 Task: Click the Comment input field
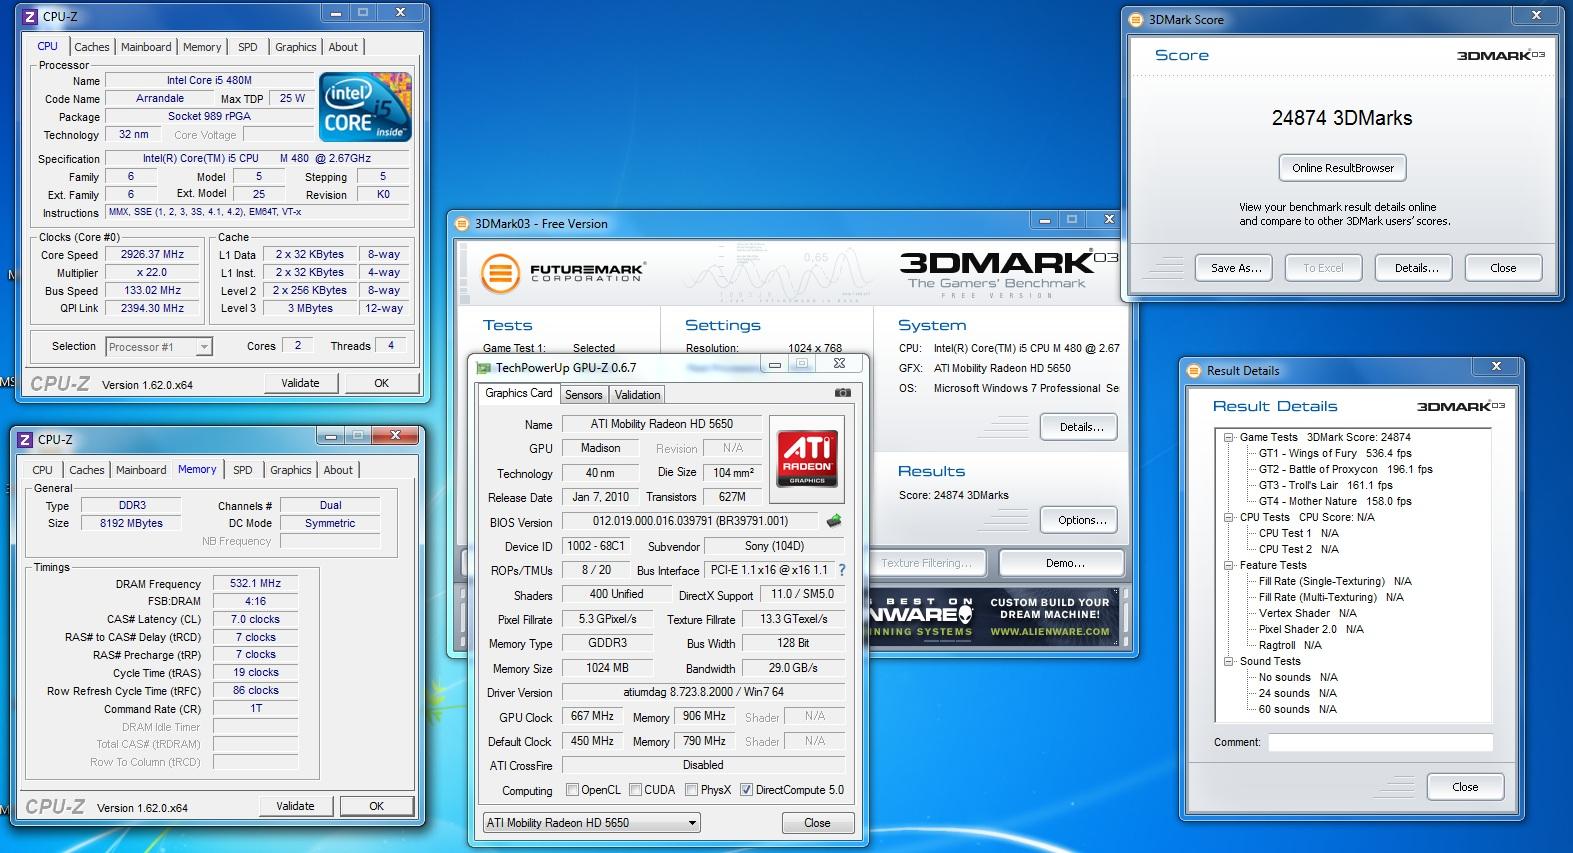(1380, 742)
